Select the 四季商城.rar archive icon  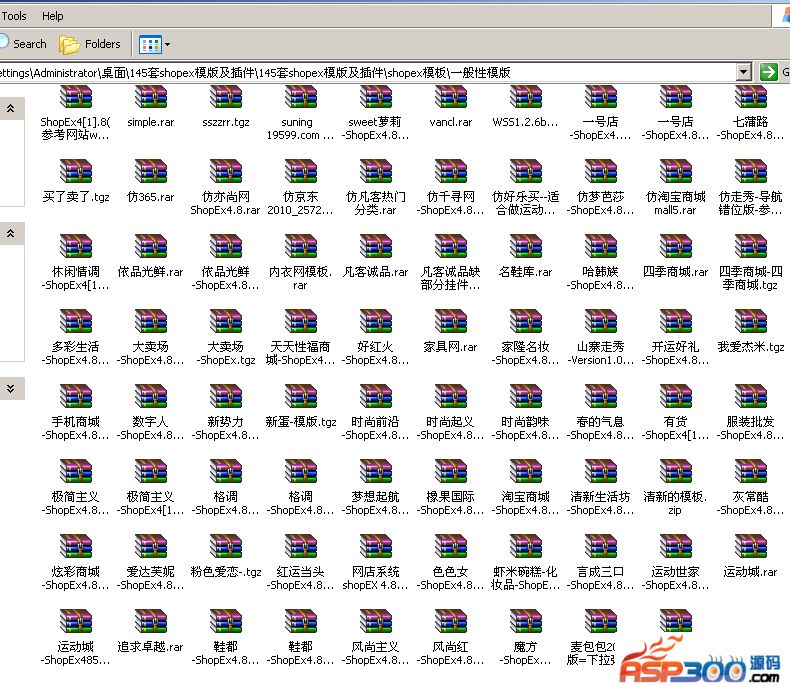(676, 246)
